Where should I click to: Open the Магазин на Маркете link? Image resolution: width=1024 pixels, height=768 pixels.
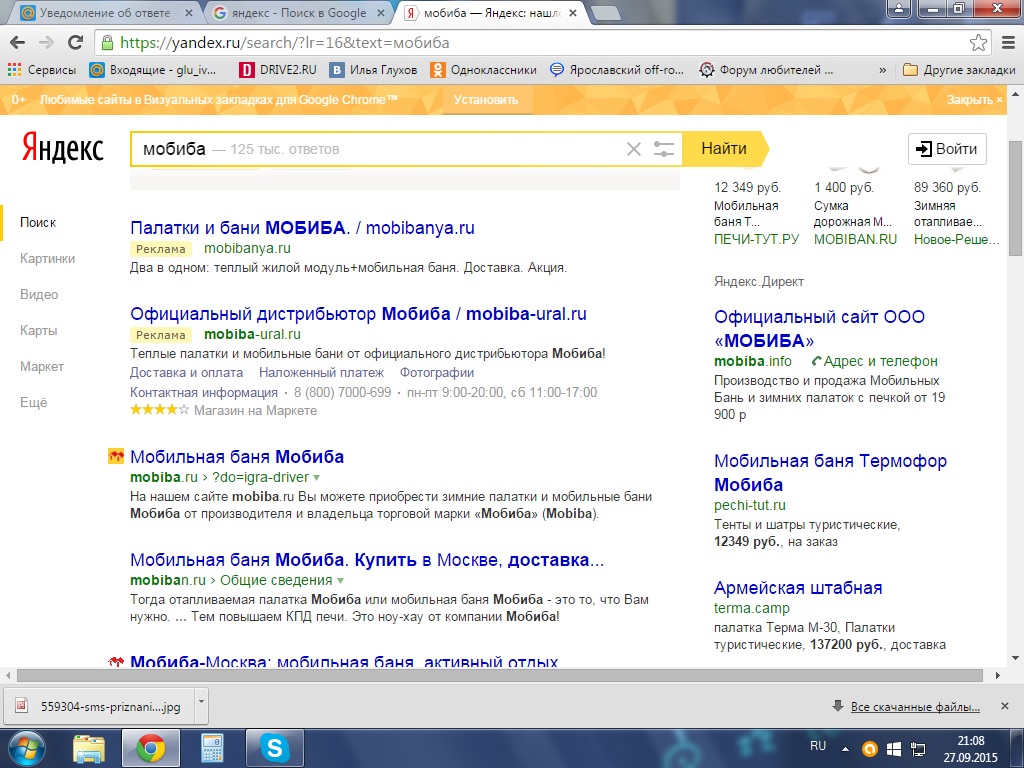click(x=255, y=411)
